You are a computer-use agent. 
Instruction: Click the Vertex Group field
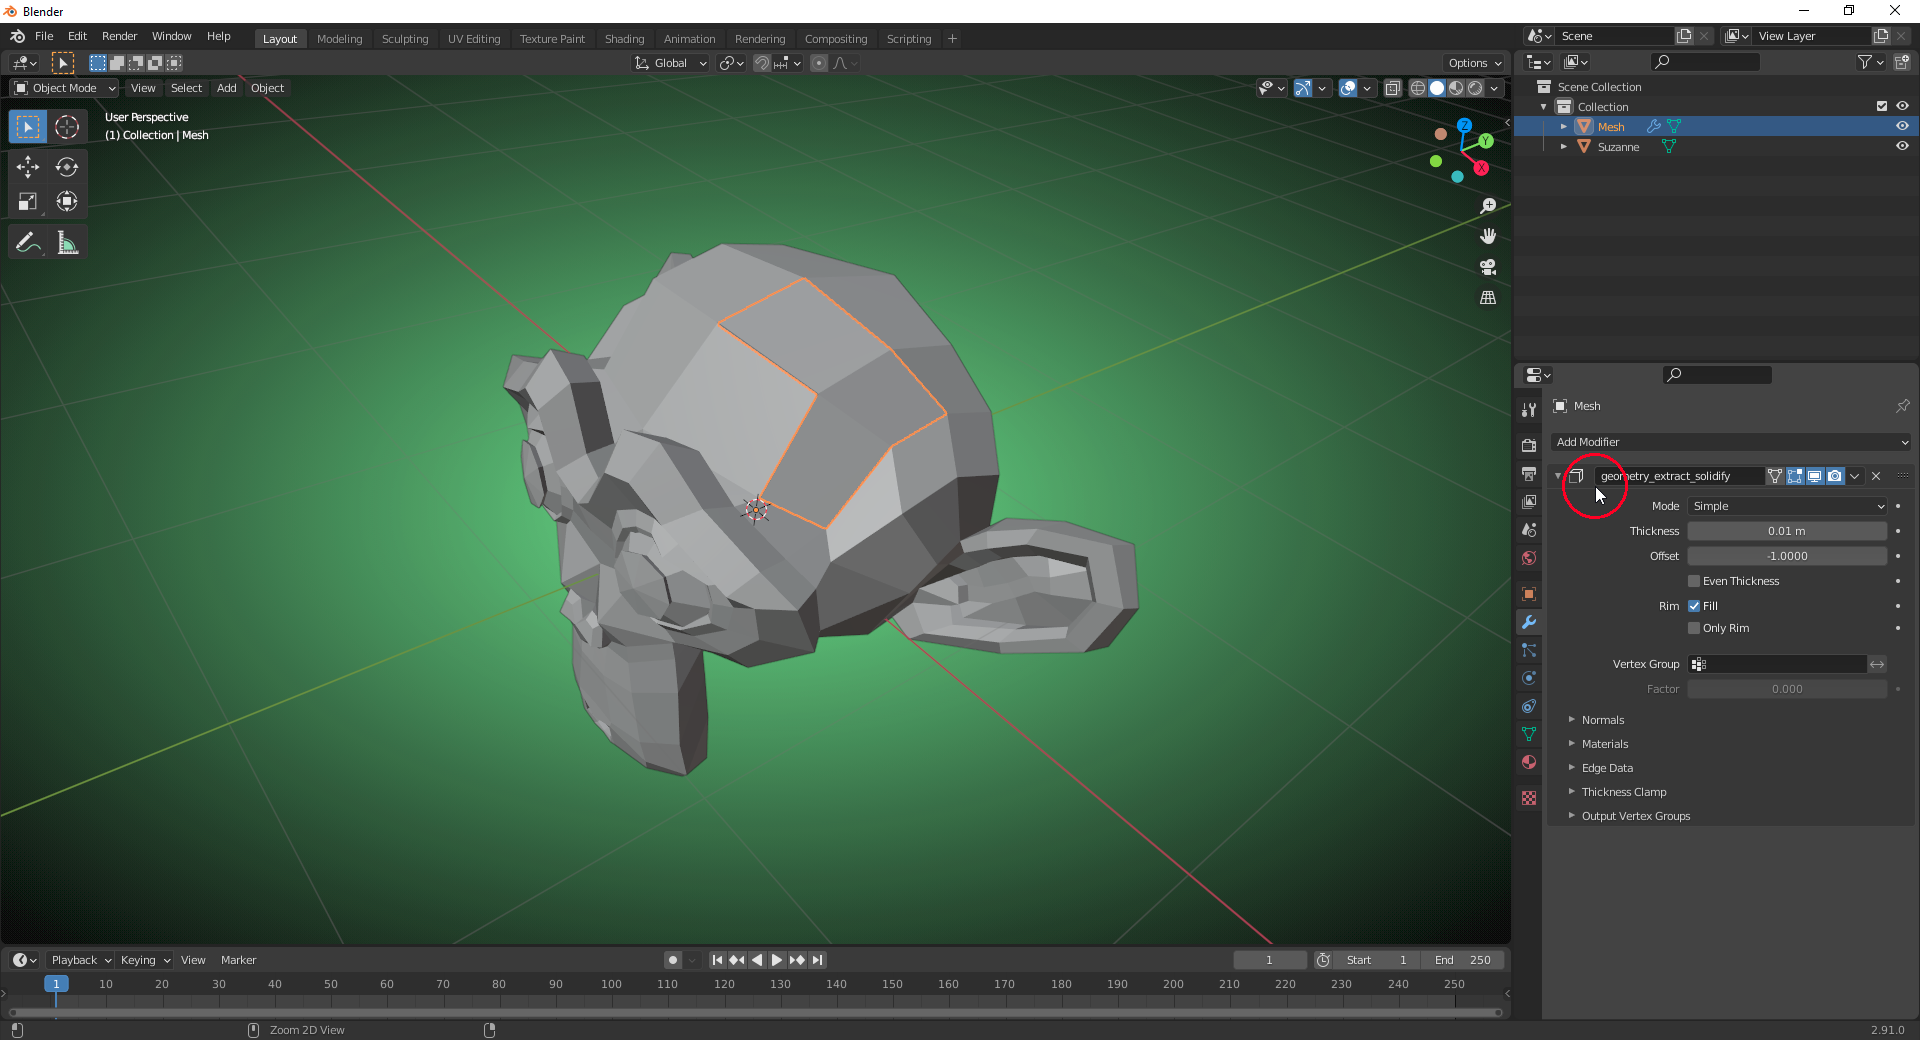[1777, 664]
